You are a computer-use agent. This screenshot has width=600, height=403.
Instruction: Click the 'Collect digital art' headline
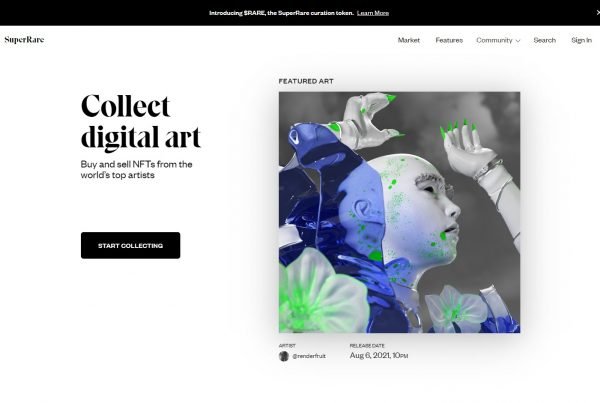tap(140, 121)
